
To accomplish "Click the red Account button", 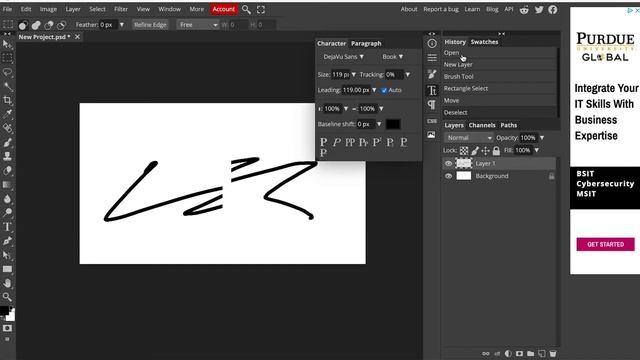I will click(x=224, y=9).
